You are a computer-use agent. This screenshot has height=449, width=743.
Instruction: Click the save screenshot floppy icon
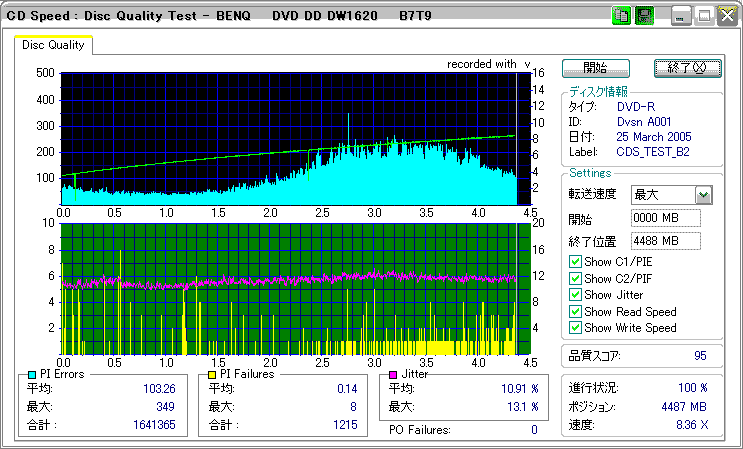tap(644, 16)
